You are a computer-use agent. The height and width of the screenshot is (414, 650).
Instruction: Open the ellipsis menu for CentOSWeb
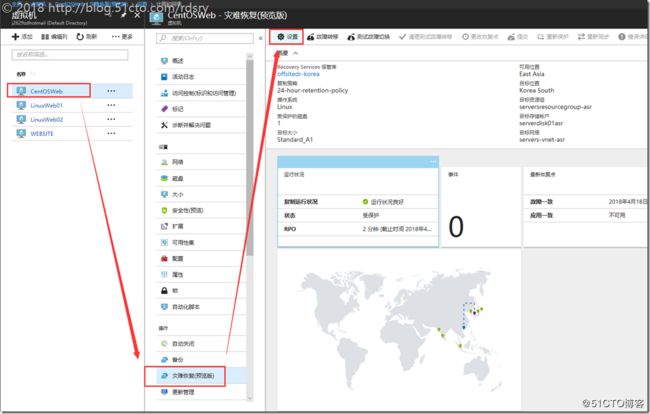click(x=111, y=91)
